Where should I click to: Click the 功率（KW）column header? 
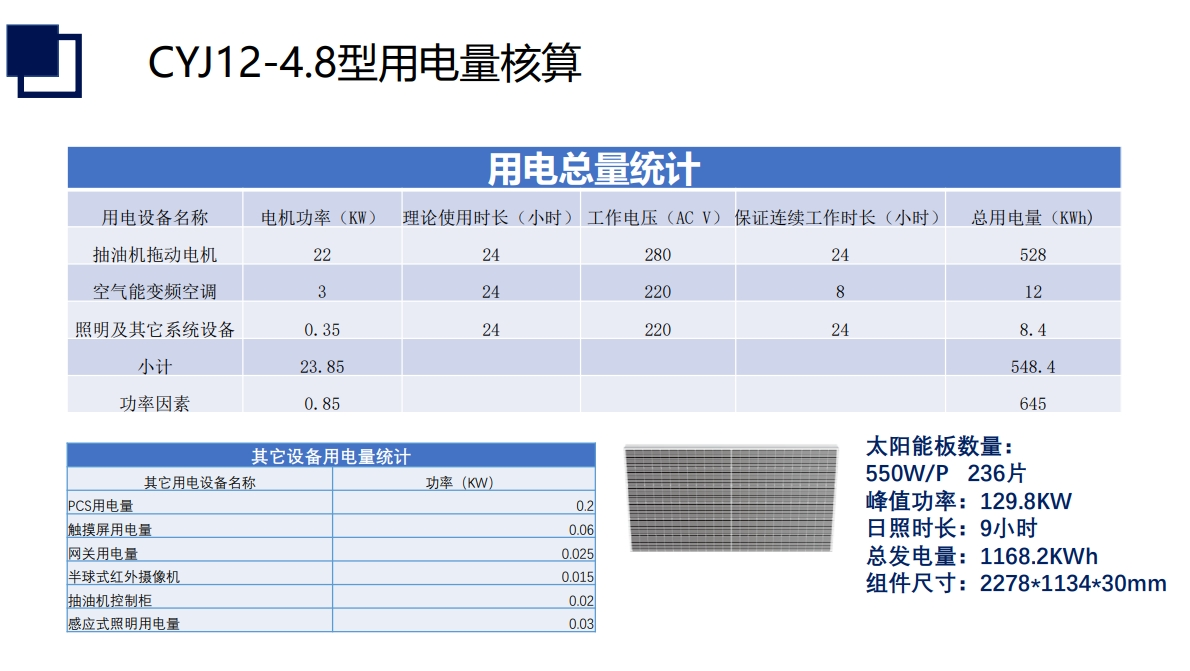460,483
